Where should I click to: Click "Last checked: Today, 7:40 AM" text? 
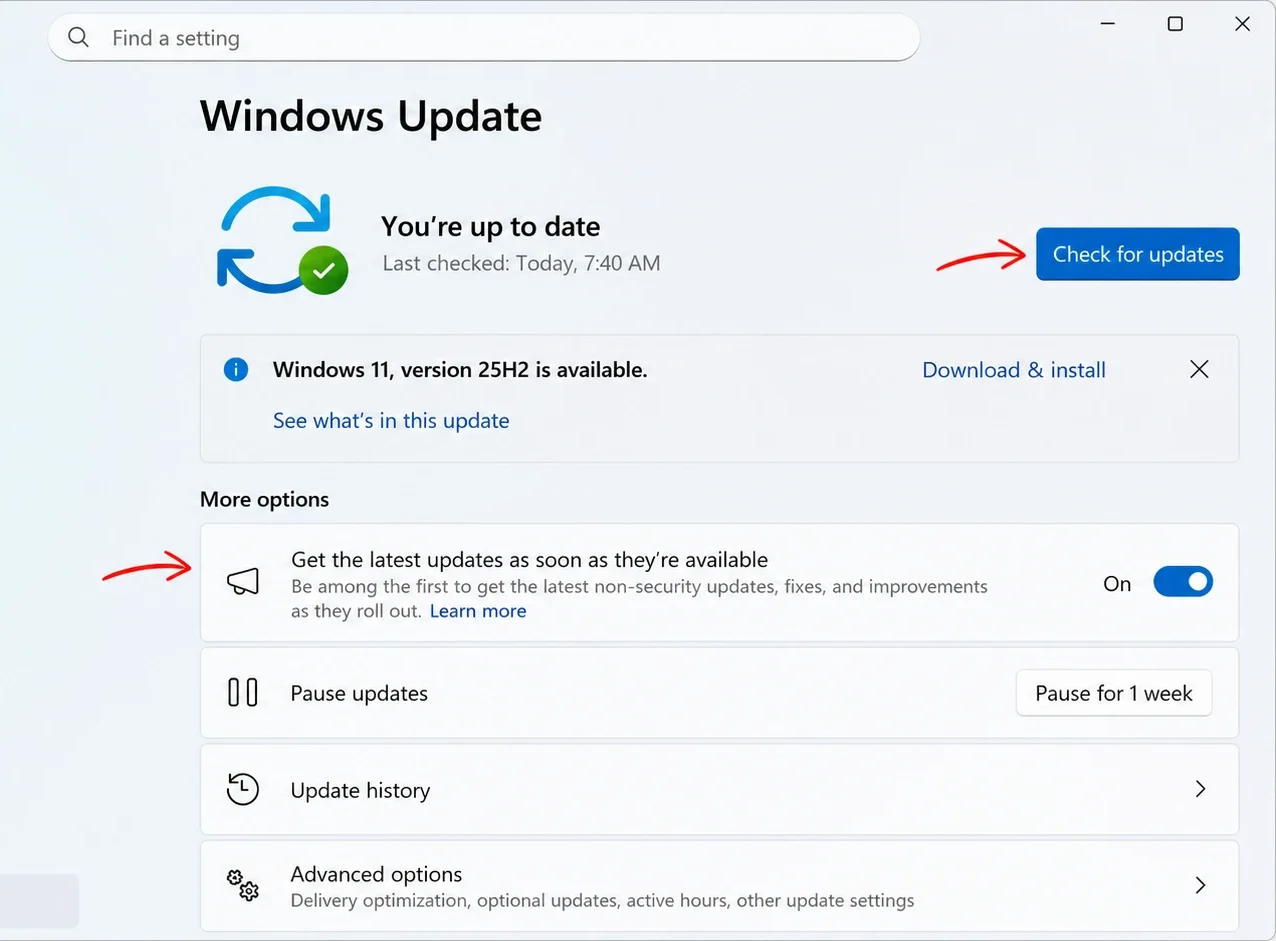(522, 264)
